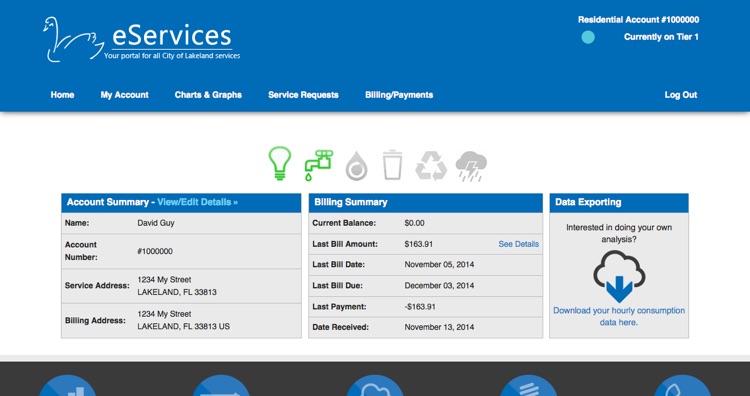Select the water faucet service icon
The image size is (750, 396).
click(319, 165)
